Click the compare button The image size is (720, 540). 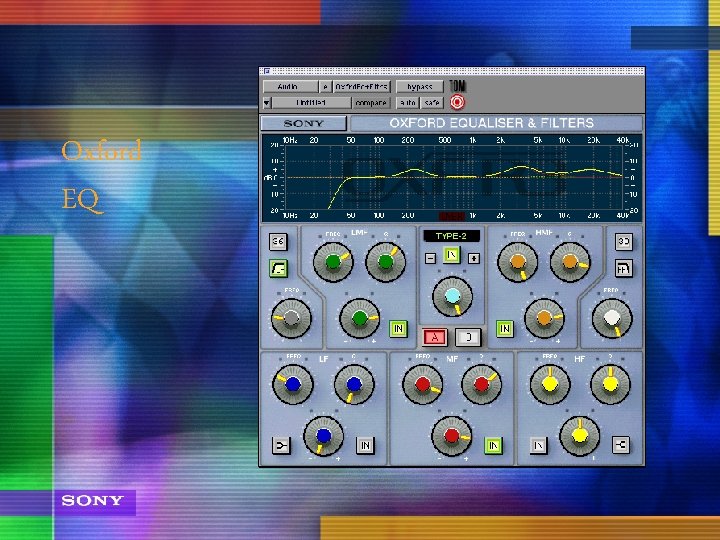tap(371, 103)
